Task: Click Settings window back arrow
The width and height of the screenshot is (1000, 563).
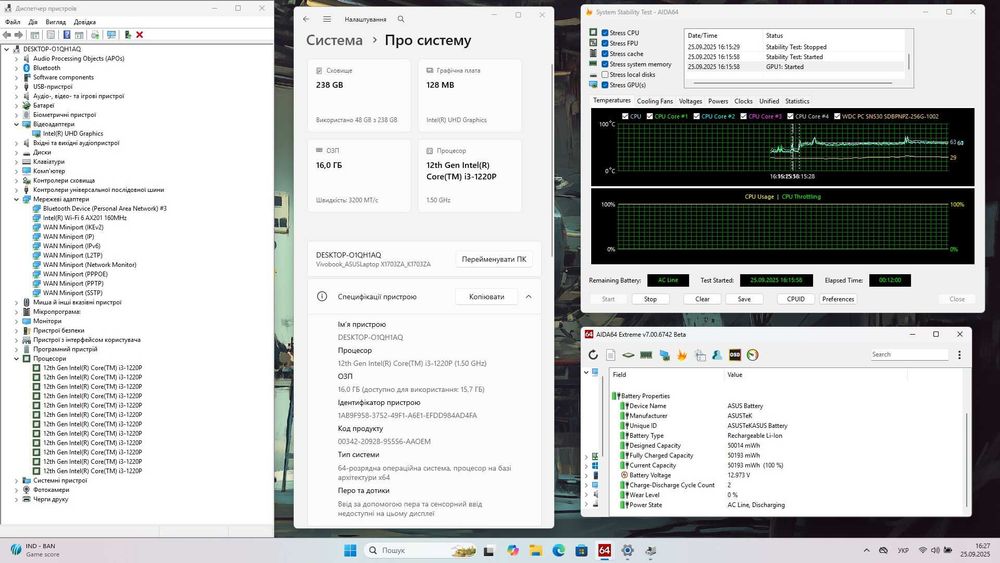Action: pos(306,19)
